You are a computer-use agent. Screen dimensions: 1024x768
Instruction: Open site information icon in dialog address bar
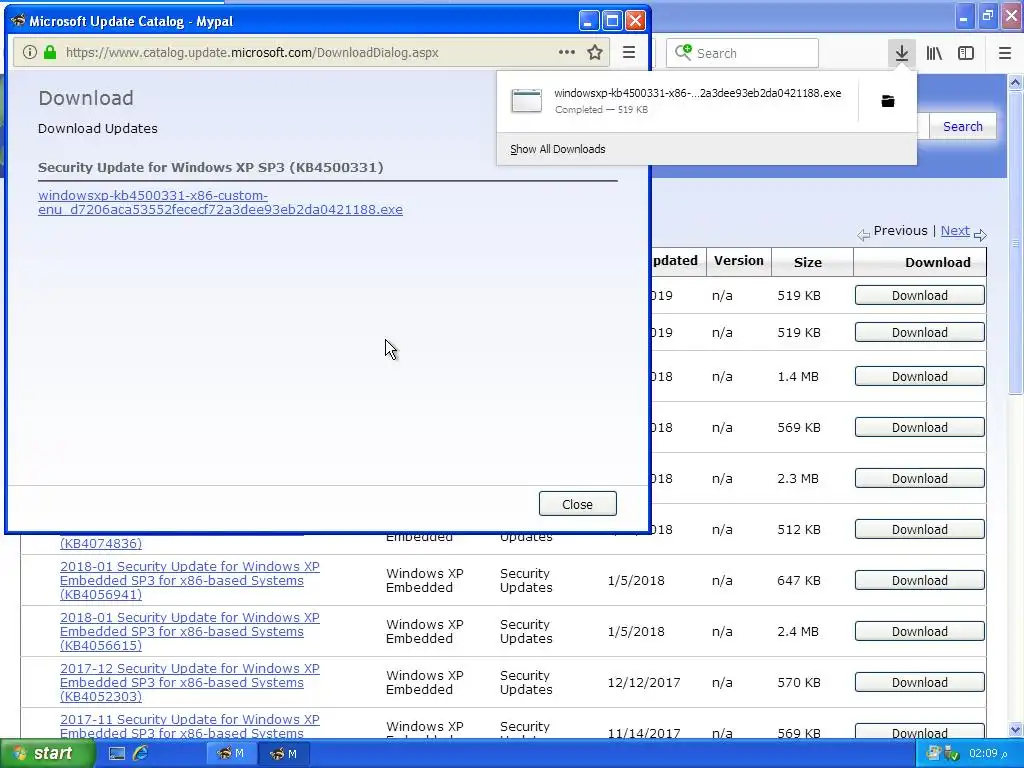pyautogui.click(x=29, y=52)
